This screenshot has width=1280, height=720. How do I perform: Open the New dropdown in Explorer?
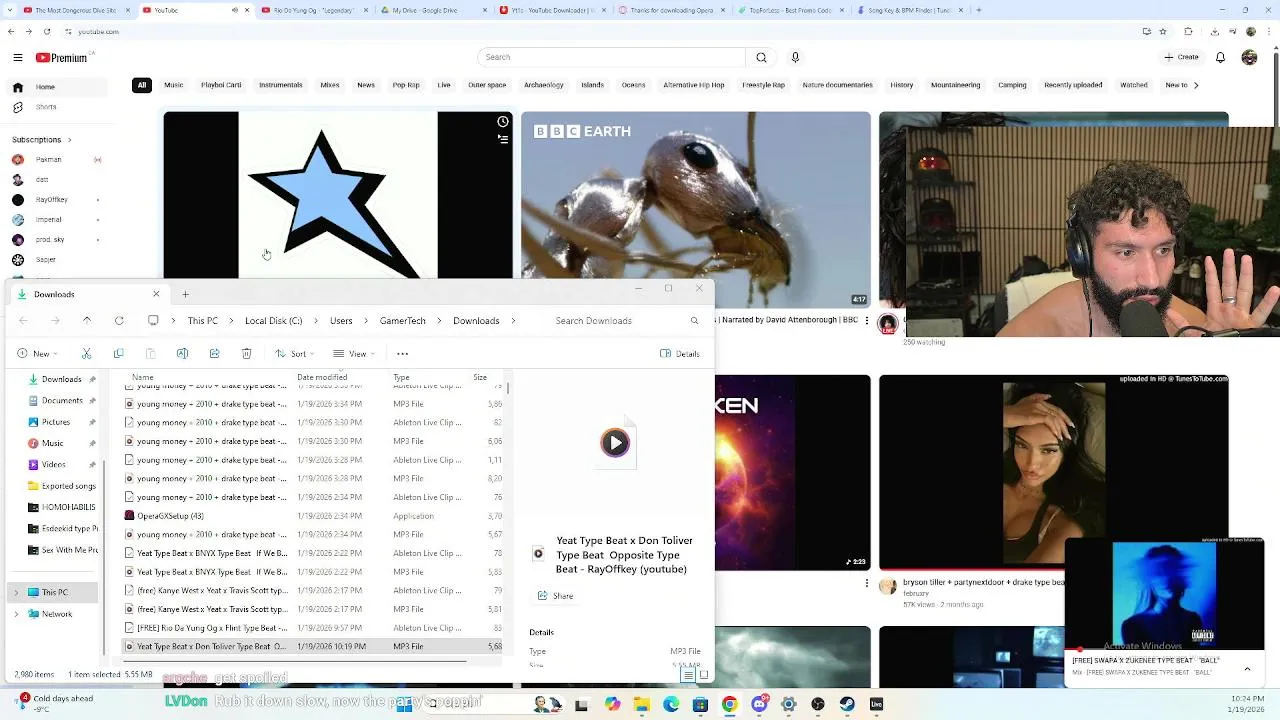pyautogui.click(x=38, y=354)
